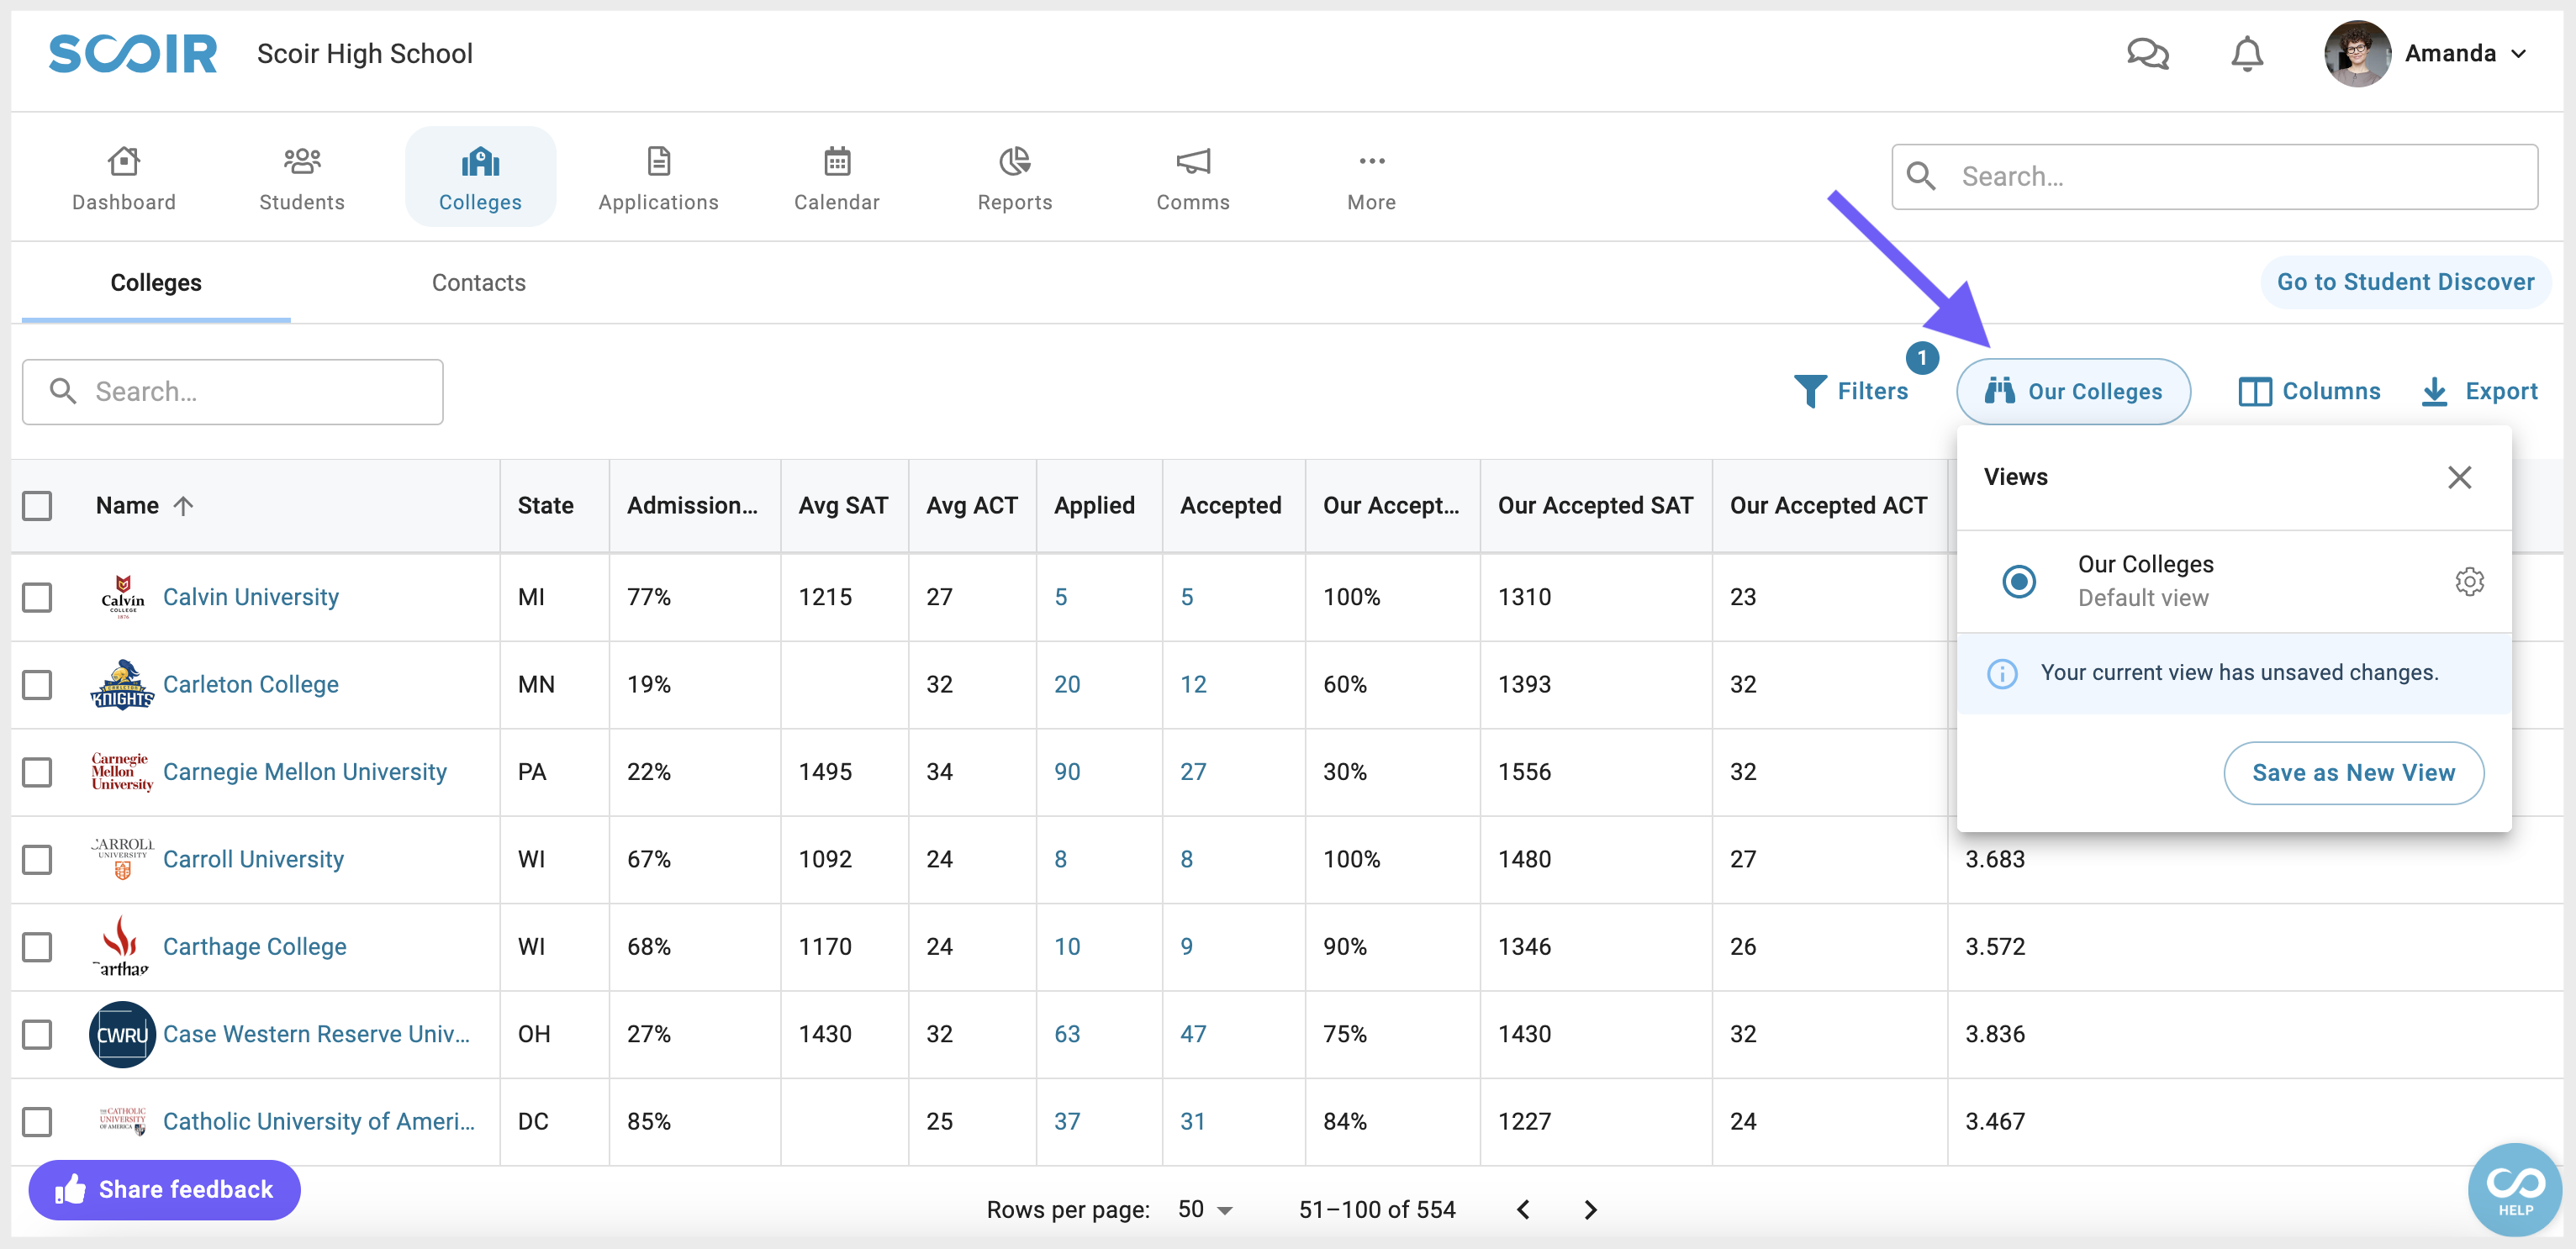
Task: Expand the Amanda account dropdown
Action: (x=2519, y=54)
